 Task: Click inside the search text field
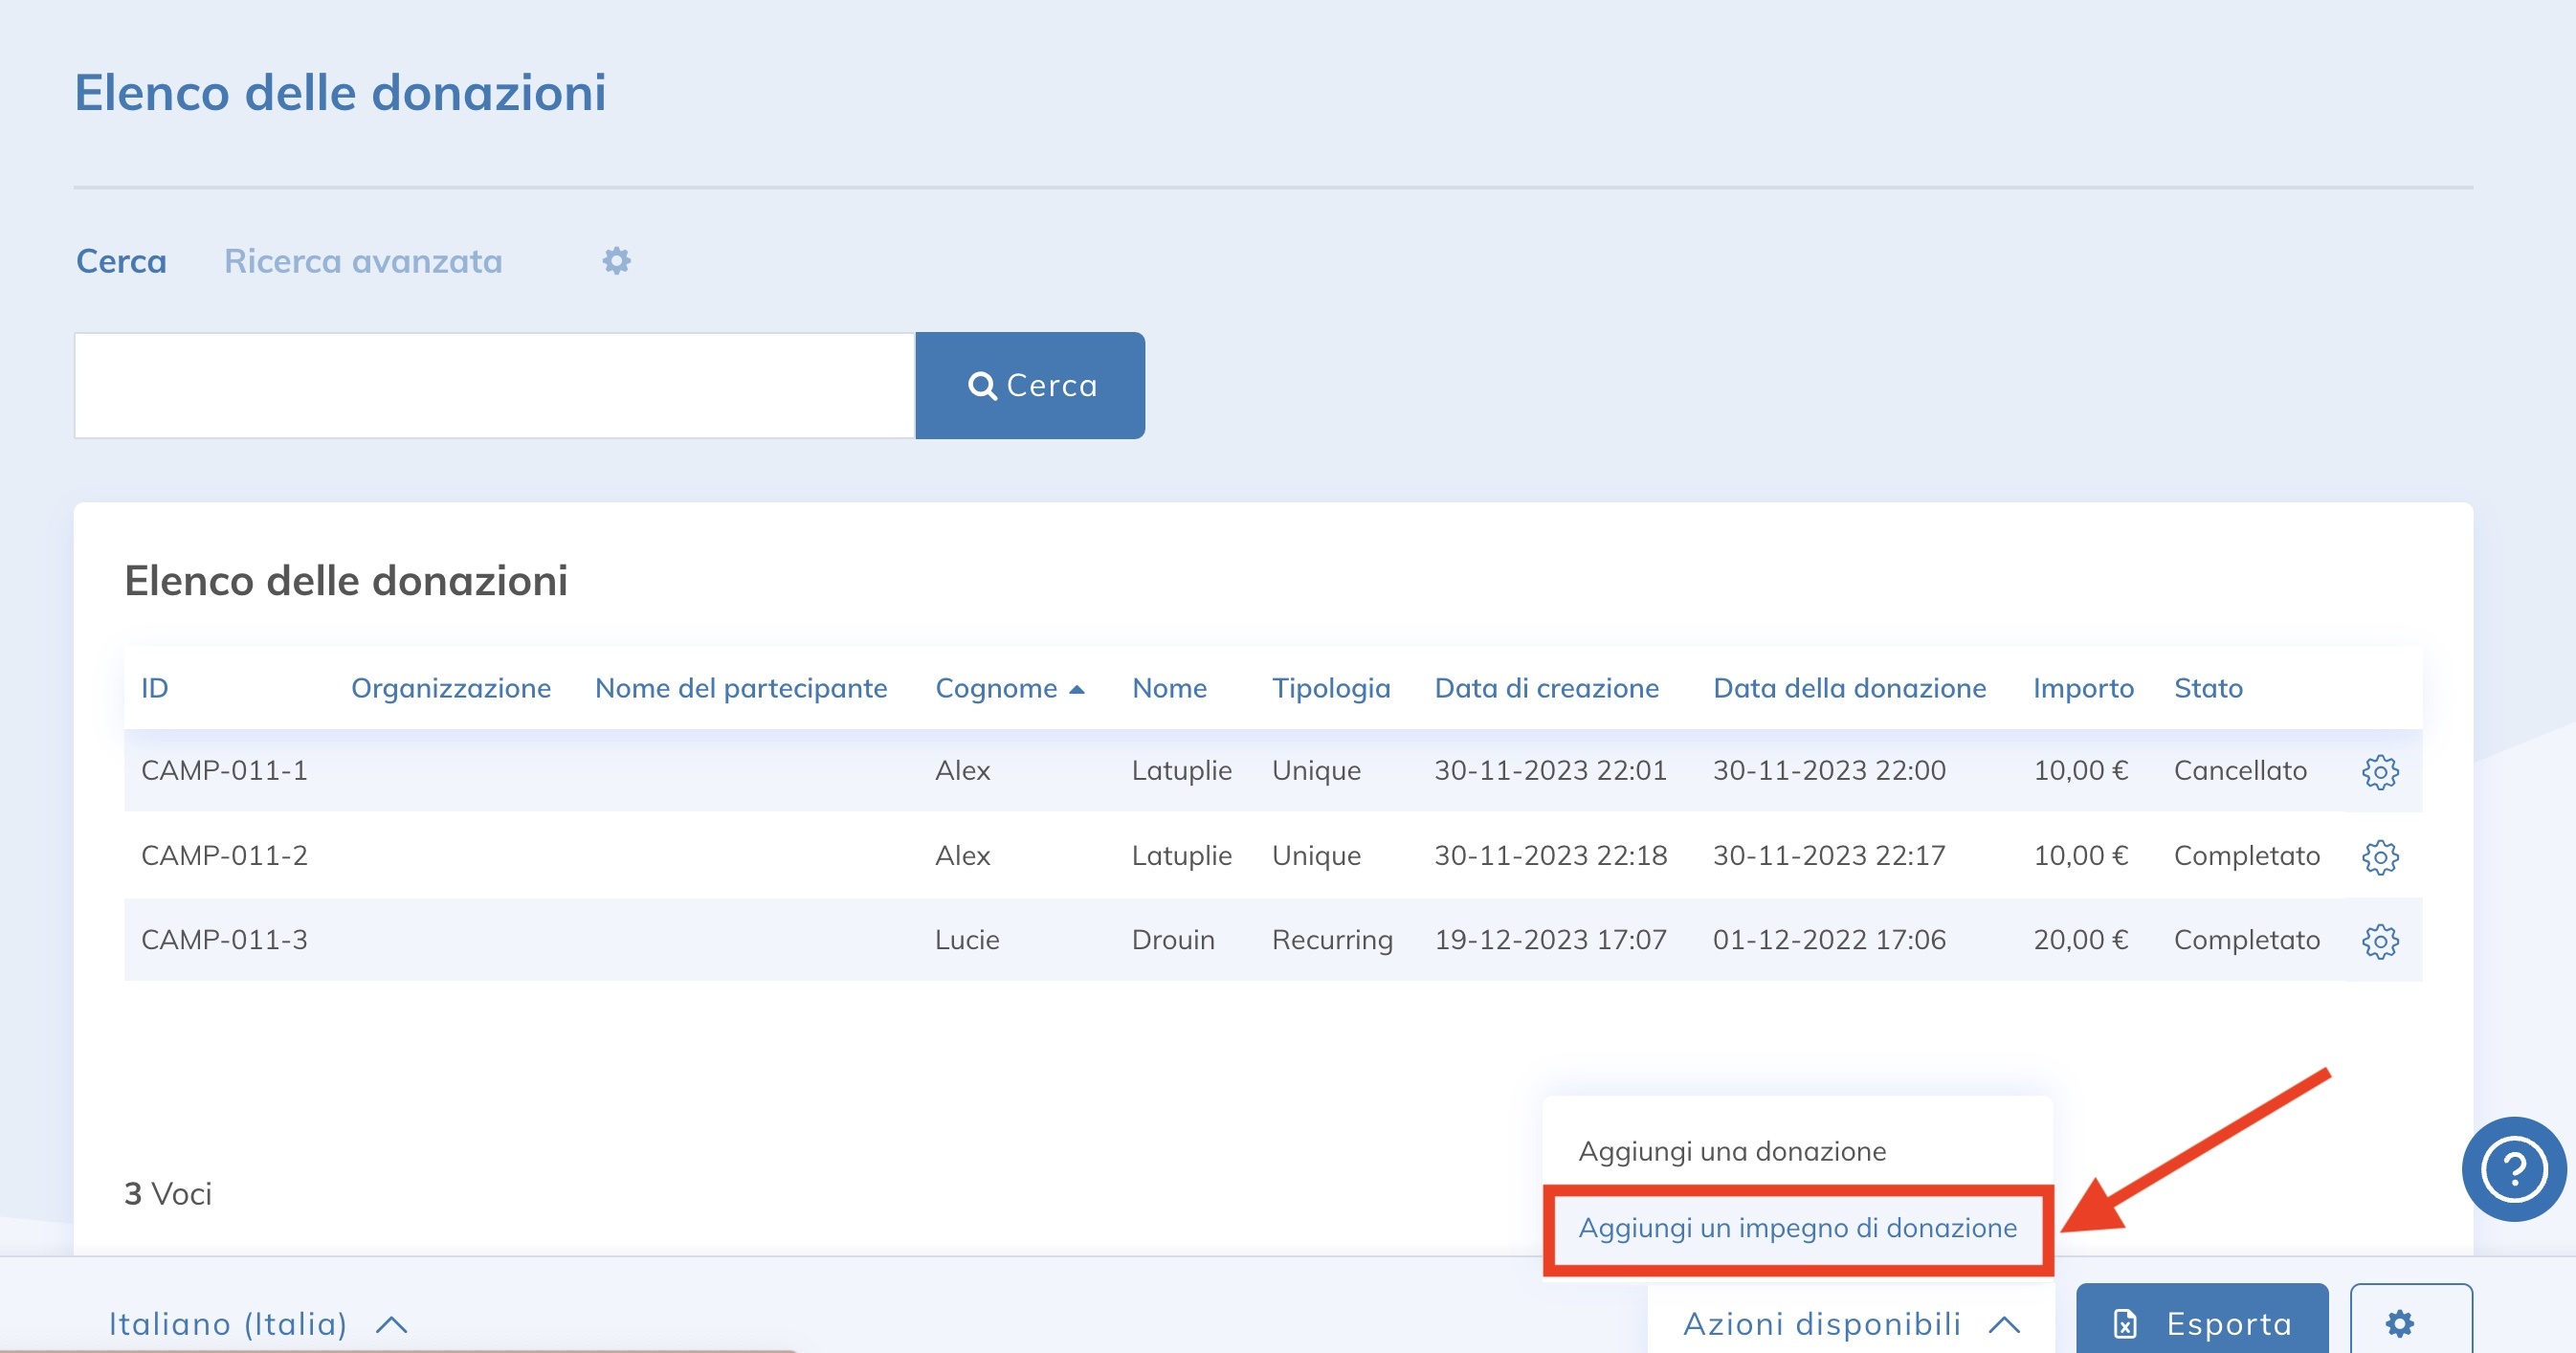pos(490,385)
